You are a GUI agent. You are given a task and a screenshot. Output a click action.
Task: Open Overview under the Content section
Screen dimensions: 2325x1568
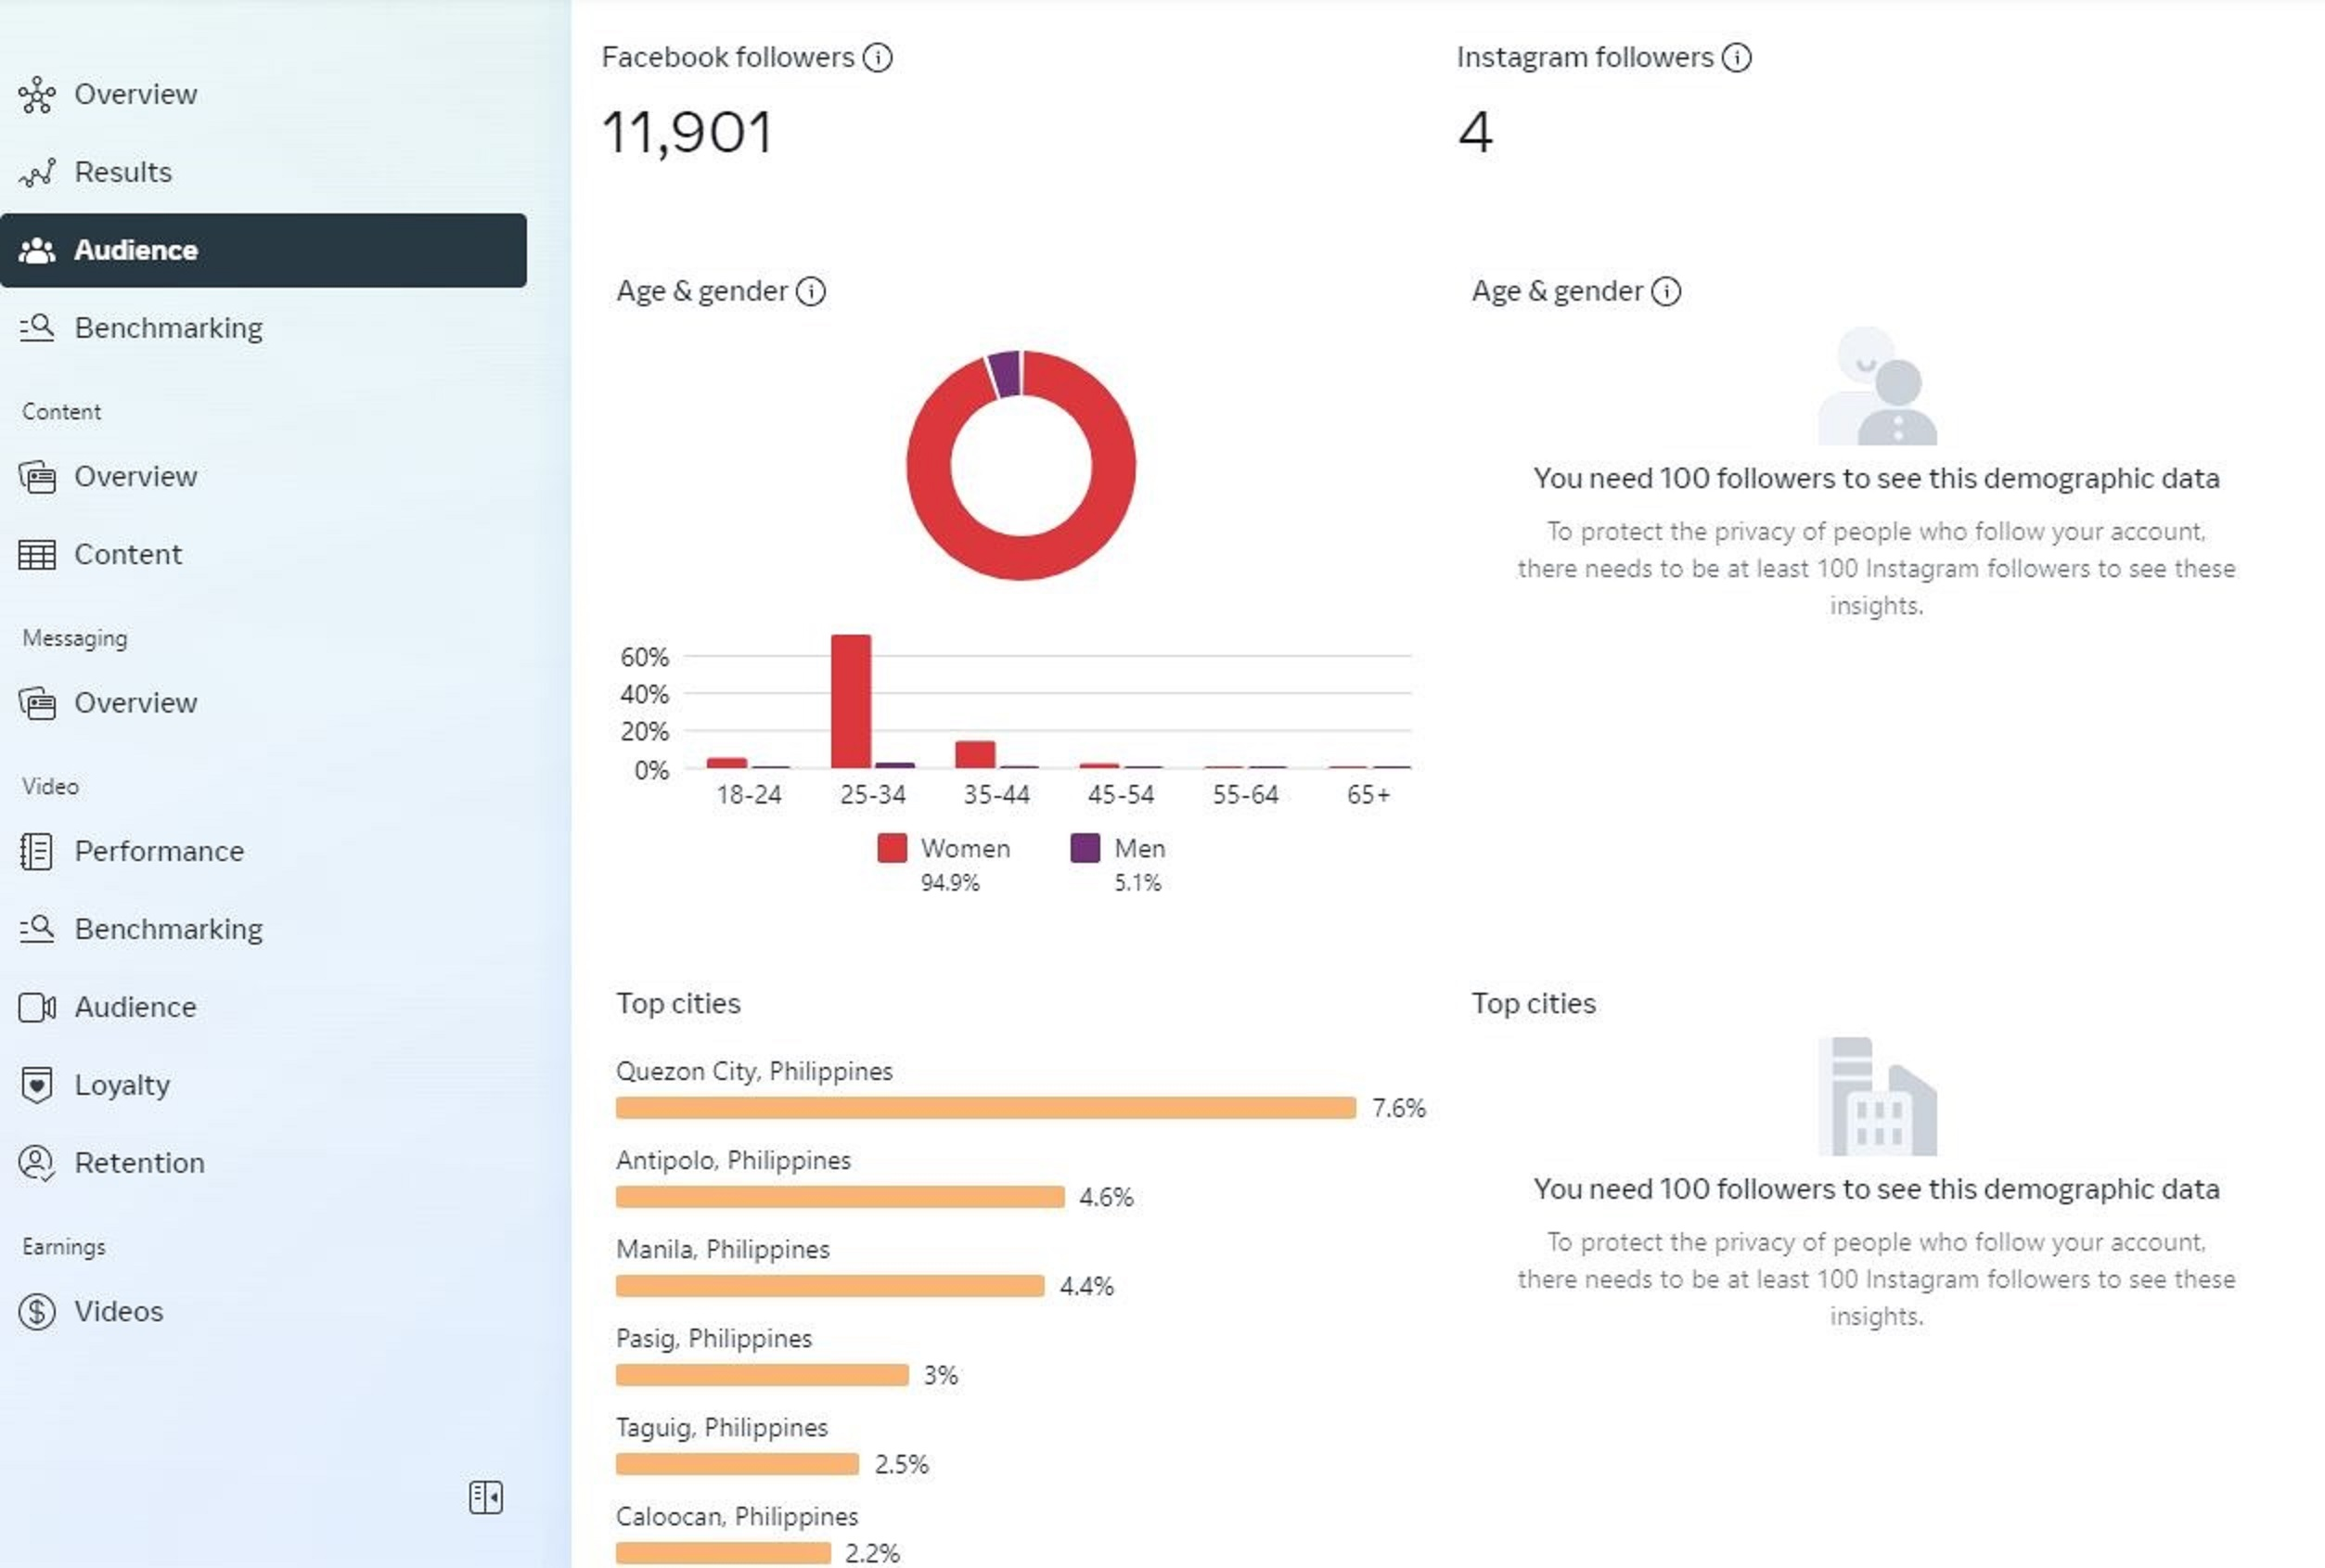(135, 476)
